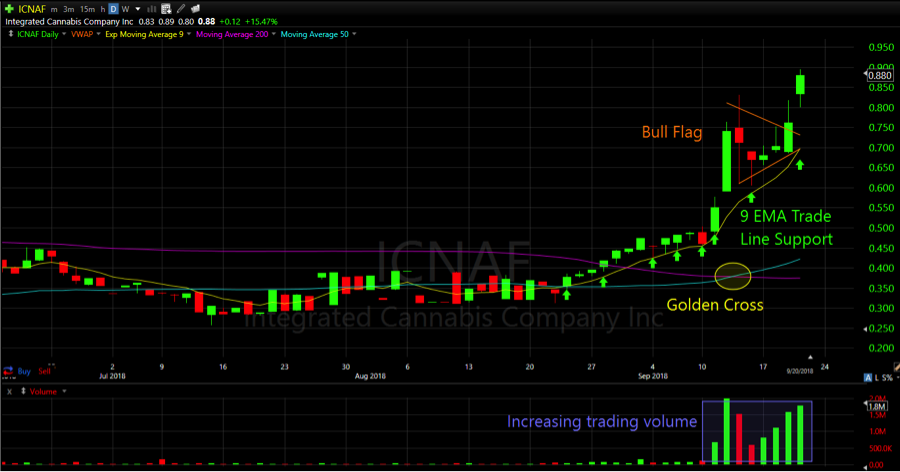Open the timeframe dropdown arrow after W

click(138, 9)
